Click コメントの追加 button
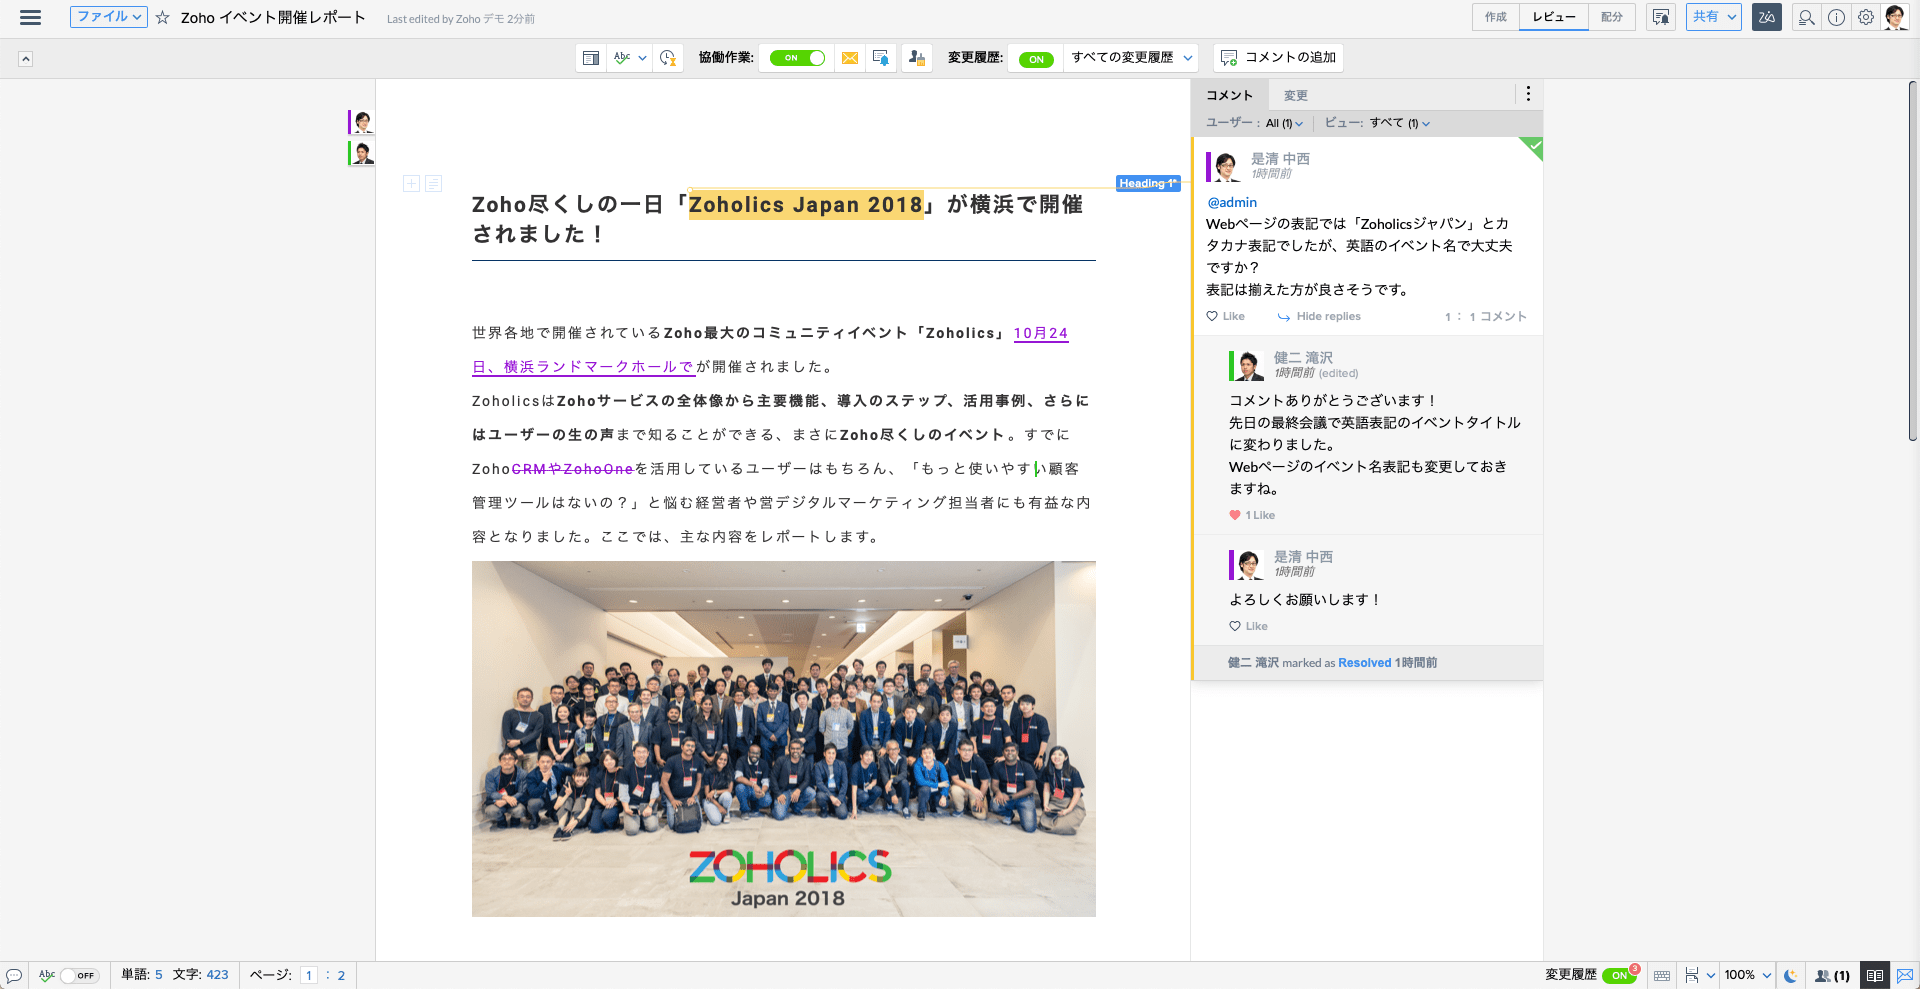 pos(1278,58)
